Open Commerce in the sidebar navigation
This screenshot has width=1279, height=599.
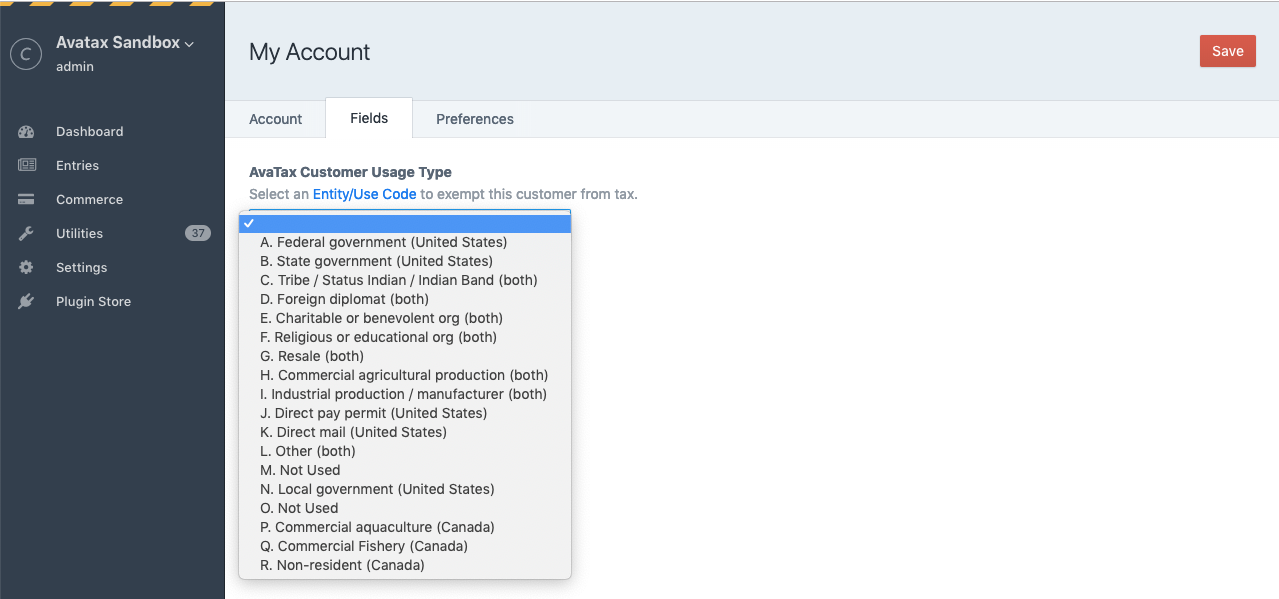point(89,200)
